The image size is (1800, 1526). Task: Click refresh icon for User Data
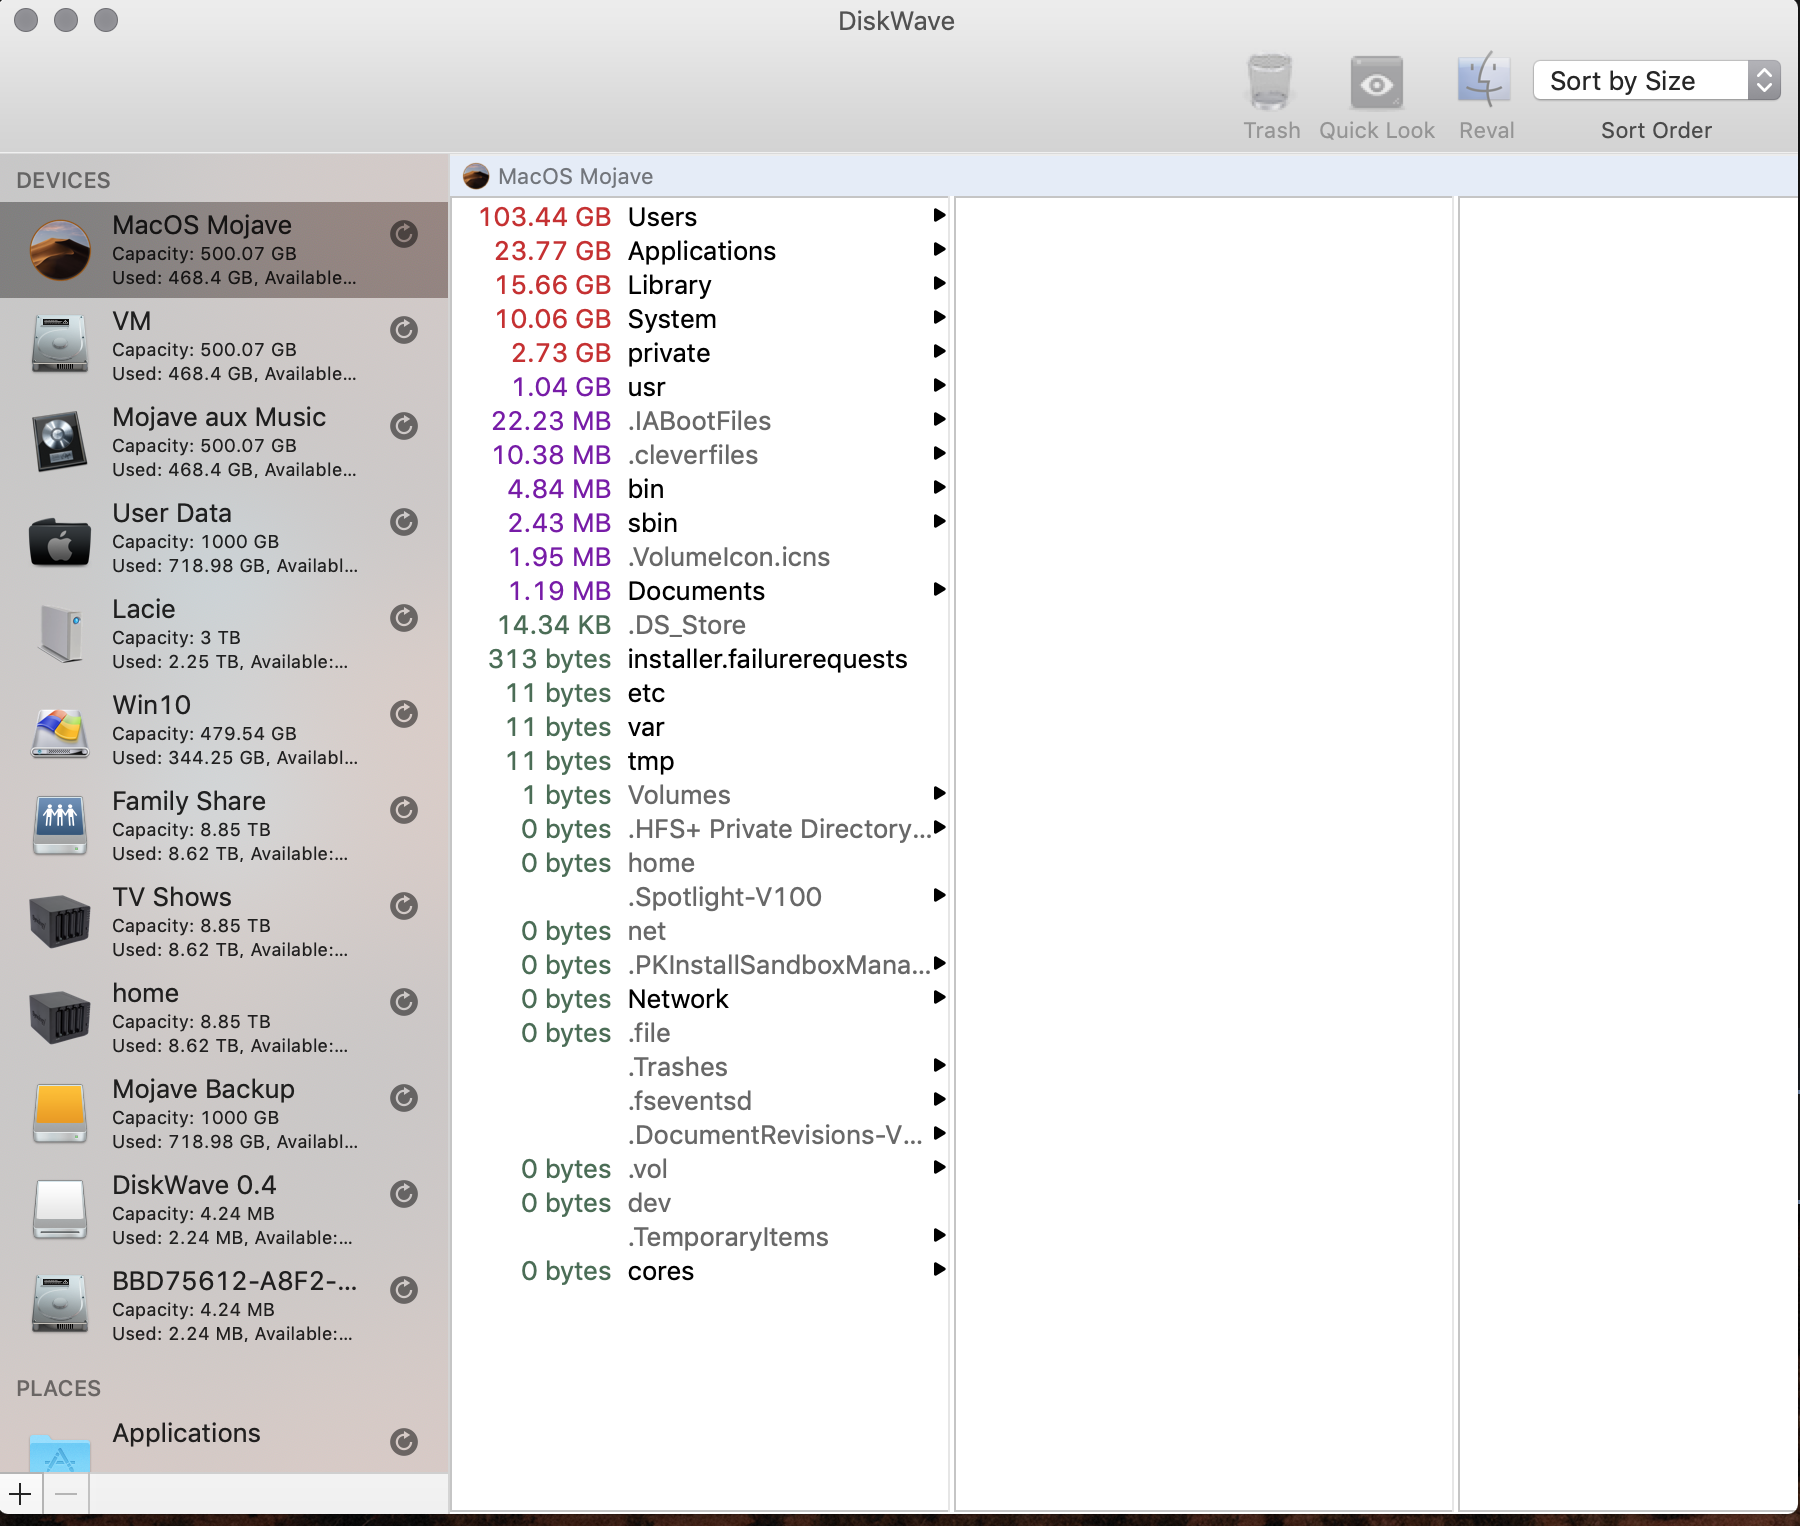[x=404, y=522]
